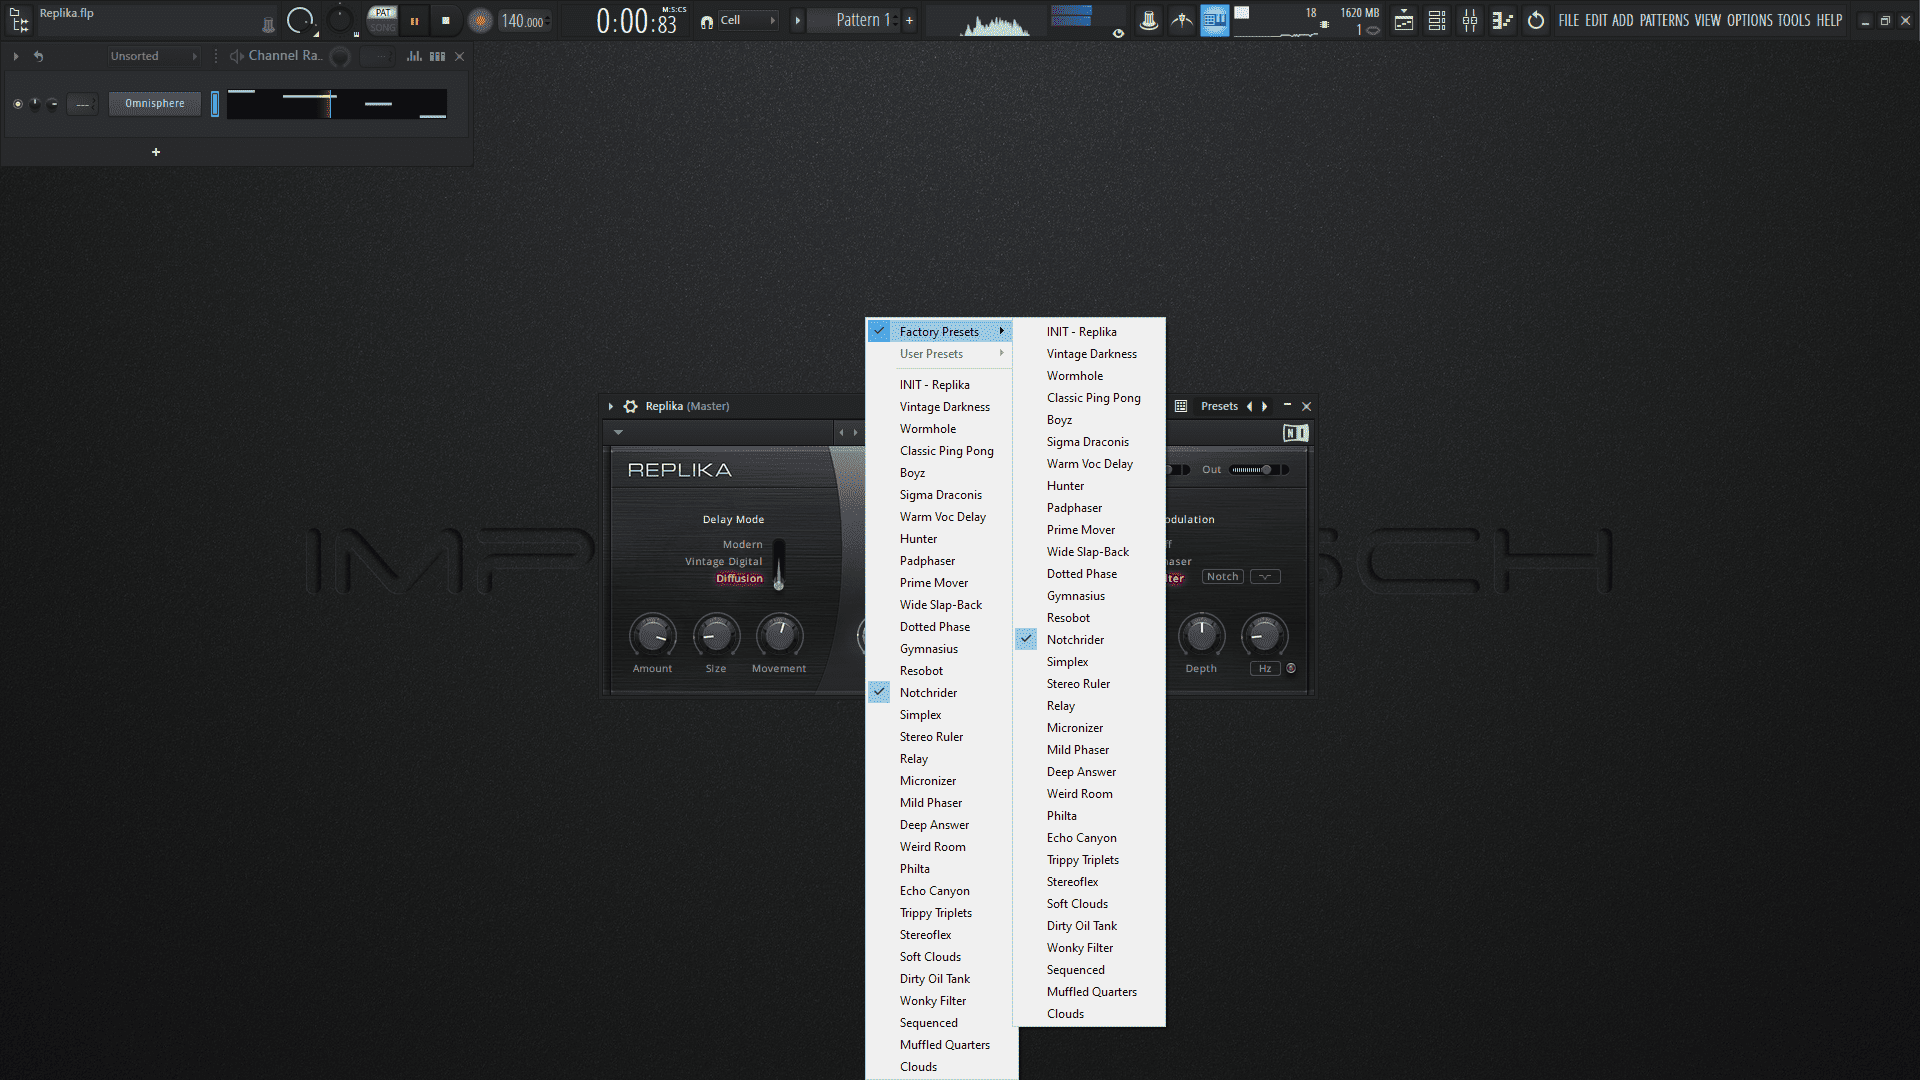Viewport: 1920px width, 1080px height.
Task: Expand Replika window menu arrow left of gear
Action: (x=610, y=406)
